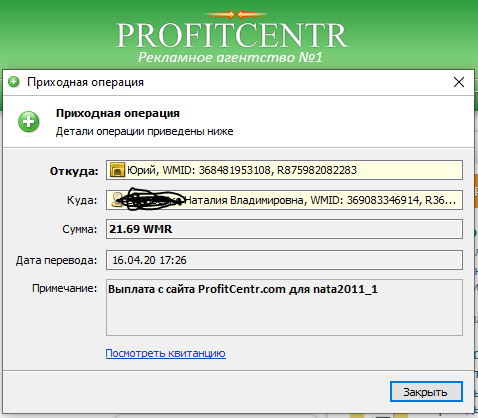The image size is (478, 418).
Task: Click the orange arrows emblem above the logo
Action: (236, 14)
